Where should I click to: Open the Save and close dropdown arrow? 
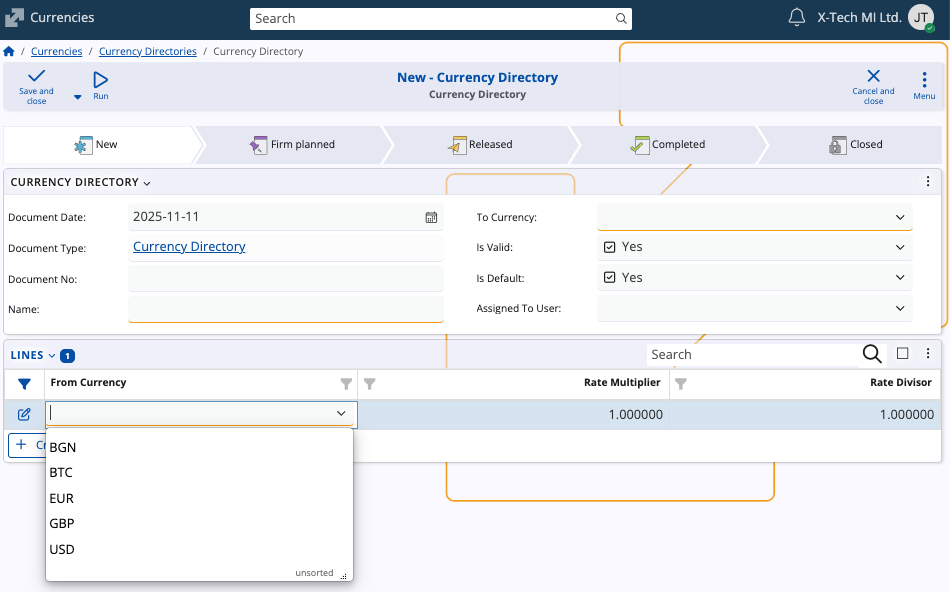pos(77,97)
